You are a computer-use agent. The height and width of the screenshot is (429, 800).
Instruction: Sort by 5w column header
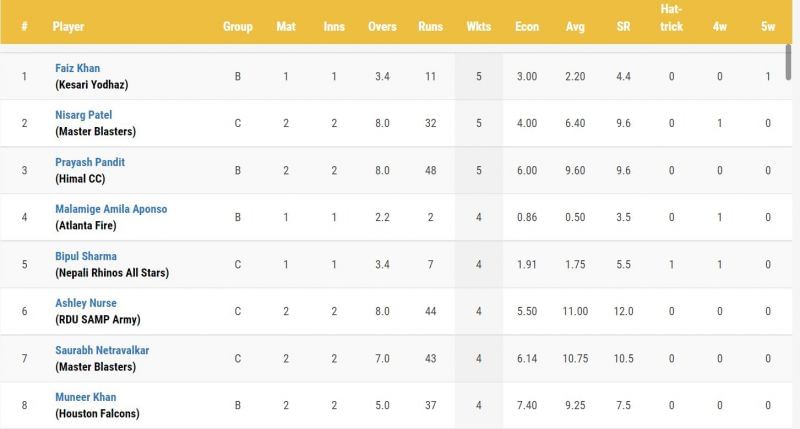click(x=768, y=27)
